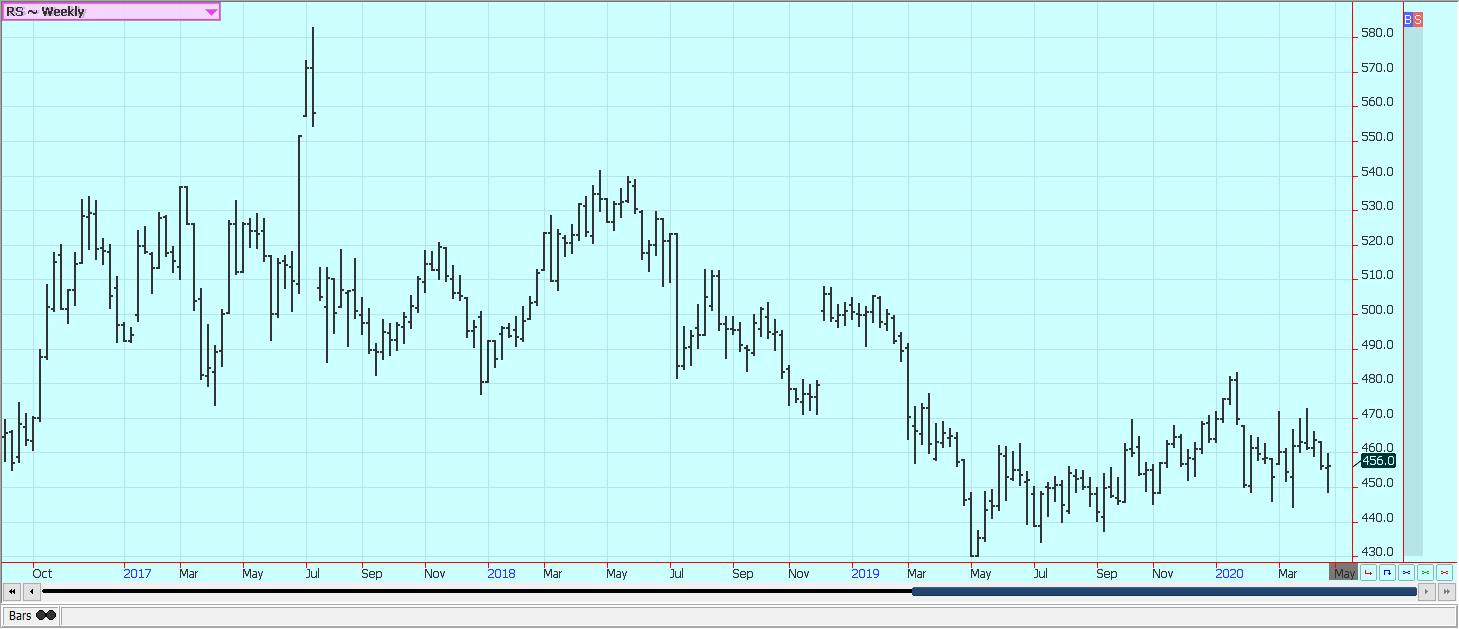
Task: Click the 2020 year label on time axis
Action: 1230,574
